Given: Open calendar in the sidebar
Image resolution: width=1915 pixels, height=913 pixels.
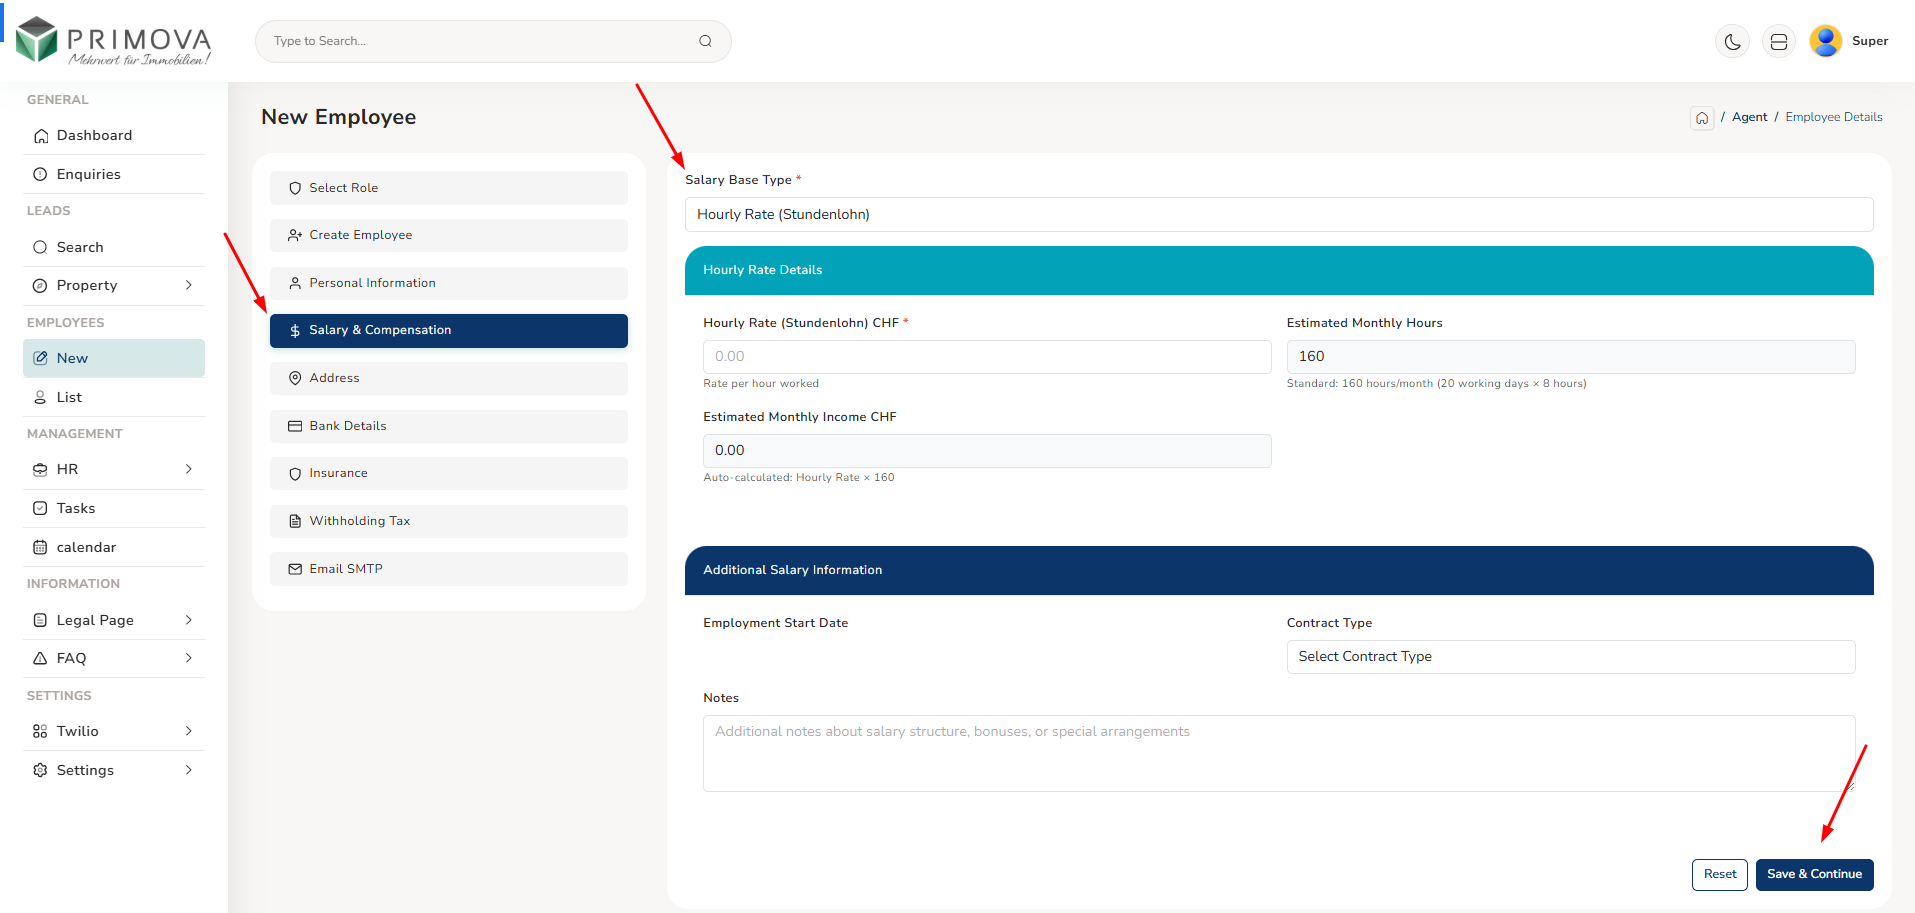Looking at the screenshot, I should pyautogui.click(x=86, y=548).
